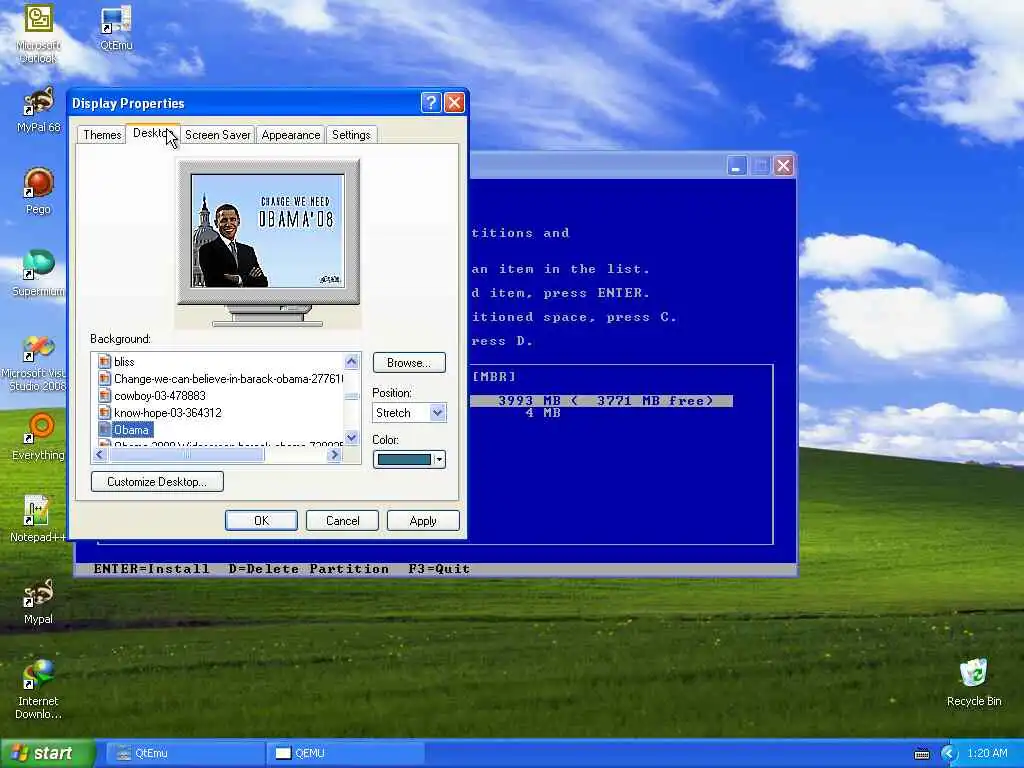Viewport: 1024px width, 768px height.
Task: Select the Obama background entry
Action: click(131, 429)
